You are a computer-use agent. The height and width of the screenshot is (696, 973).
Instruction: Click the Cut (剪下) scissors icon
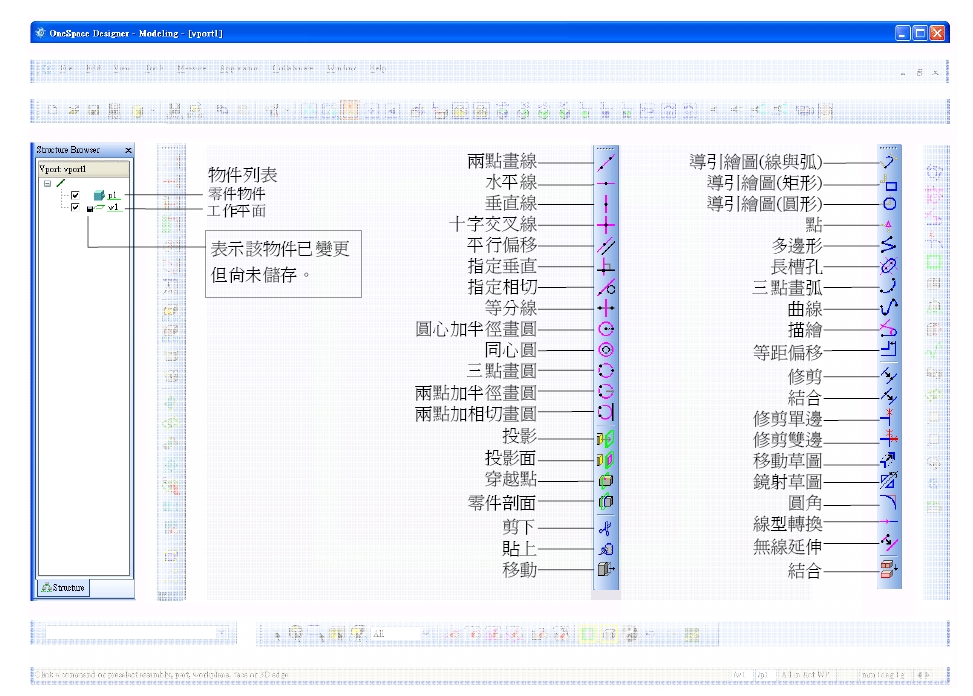(606, 529)
